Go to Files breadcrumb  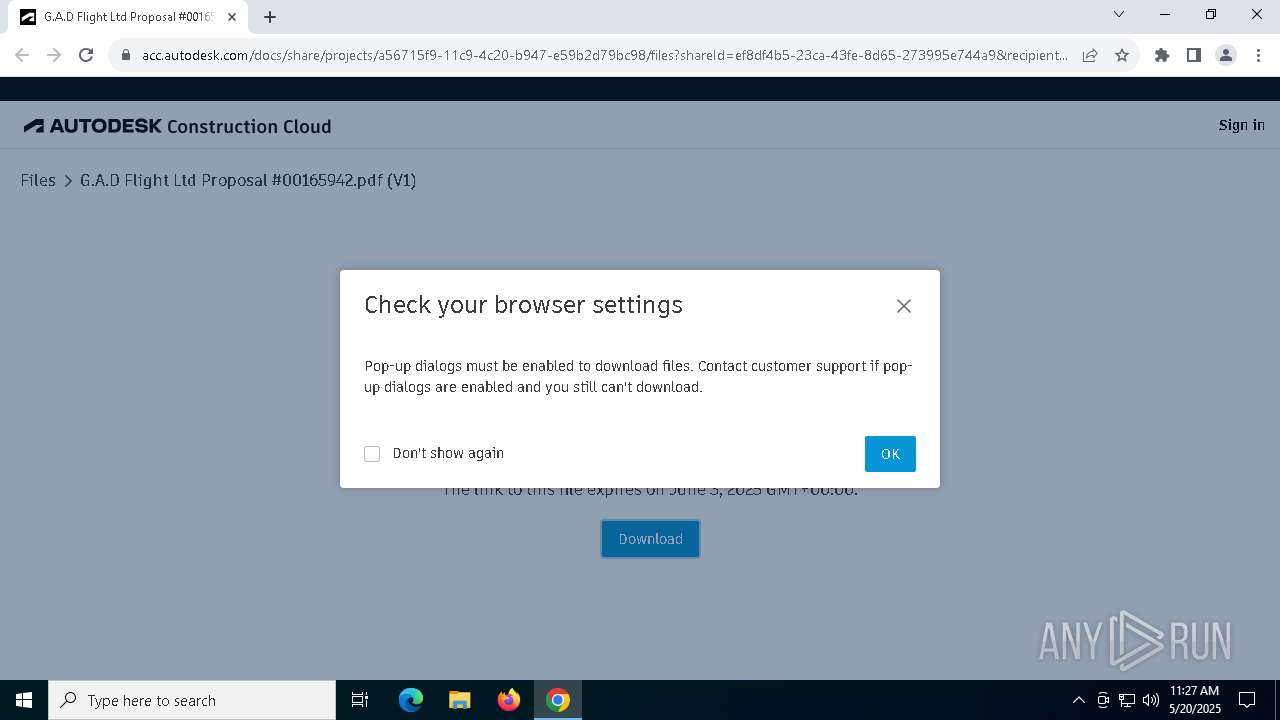tap(38, 180)
